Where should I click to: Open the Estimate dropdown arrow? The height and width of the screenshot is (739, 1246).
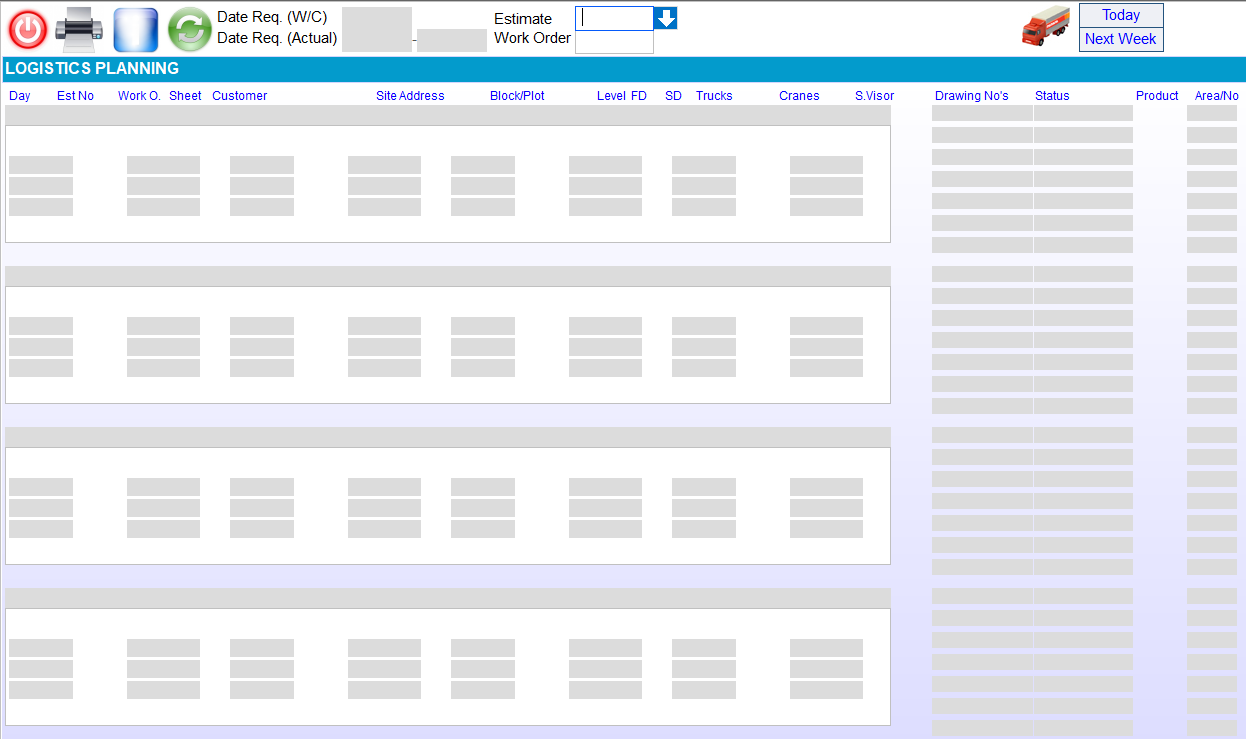click(x=666, y=18)
